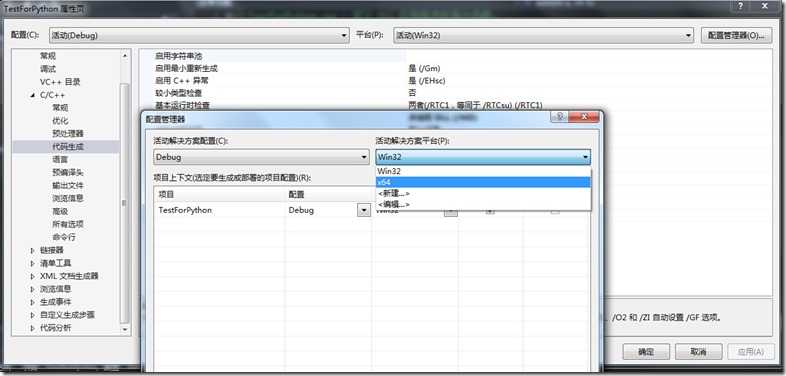Click the 项目 column header
786x376 pixels.
coord(220,194)
